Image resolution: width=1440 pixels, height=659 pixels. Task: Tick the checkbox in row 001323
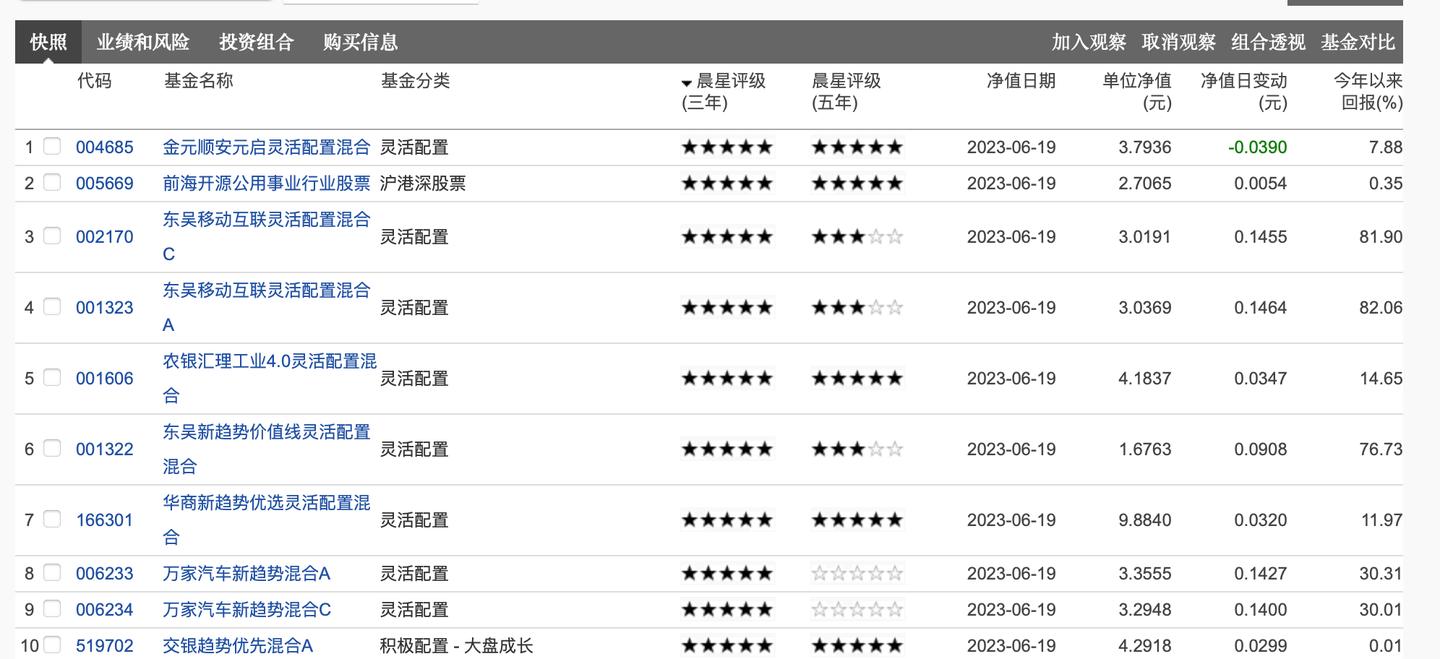52,306
